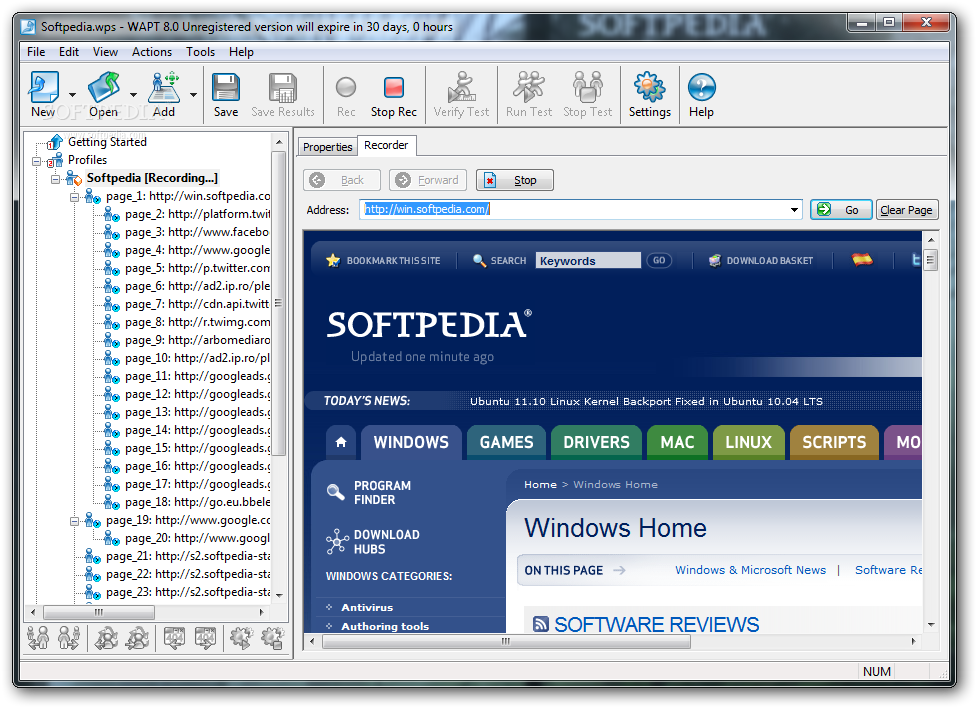The width and height of the screenshot is (977, 708).
Task: Click the Add profile toolbar icon
Action: click(x=164, y=87)
